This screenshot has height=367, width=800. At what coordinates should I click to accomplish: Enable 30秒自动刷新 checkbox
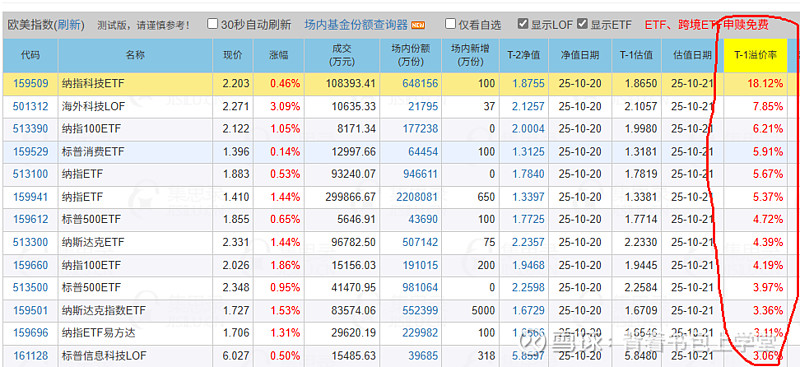tap(213, 24)
